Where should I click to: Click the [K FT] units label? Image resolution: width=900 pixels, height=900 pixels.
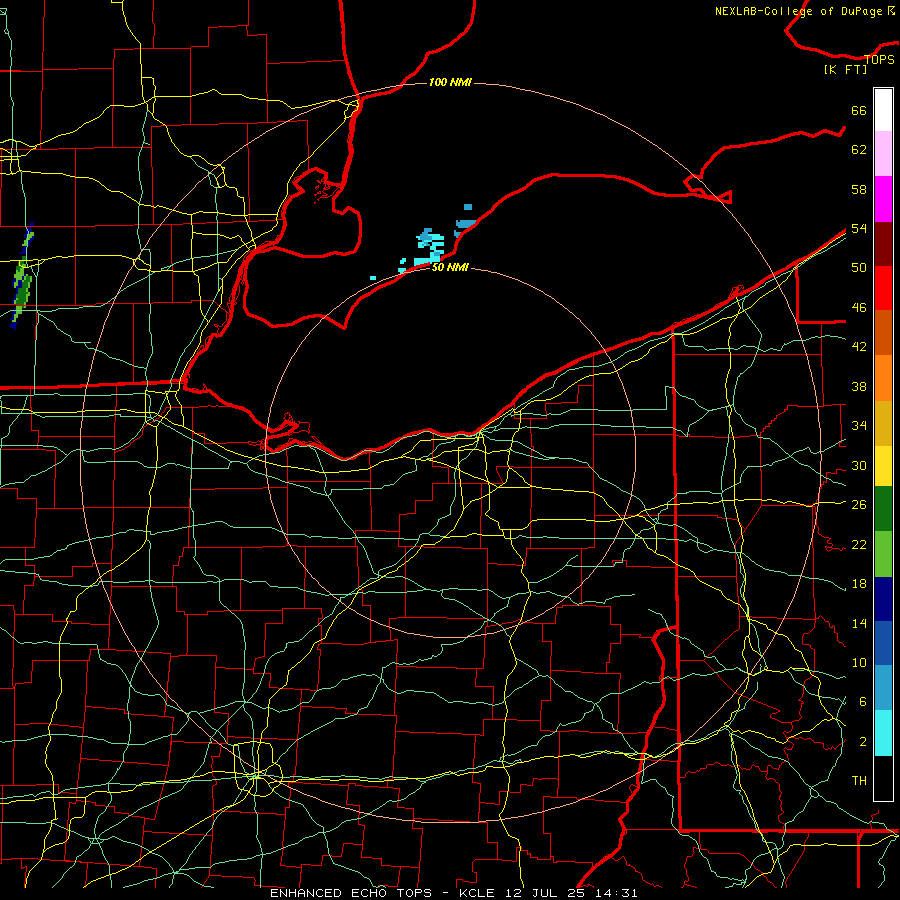(x=845, y=69)
